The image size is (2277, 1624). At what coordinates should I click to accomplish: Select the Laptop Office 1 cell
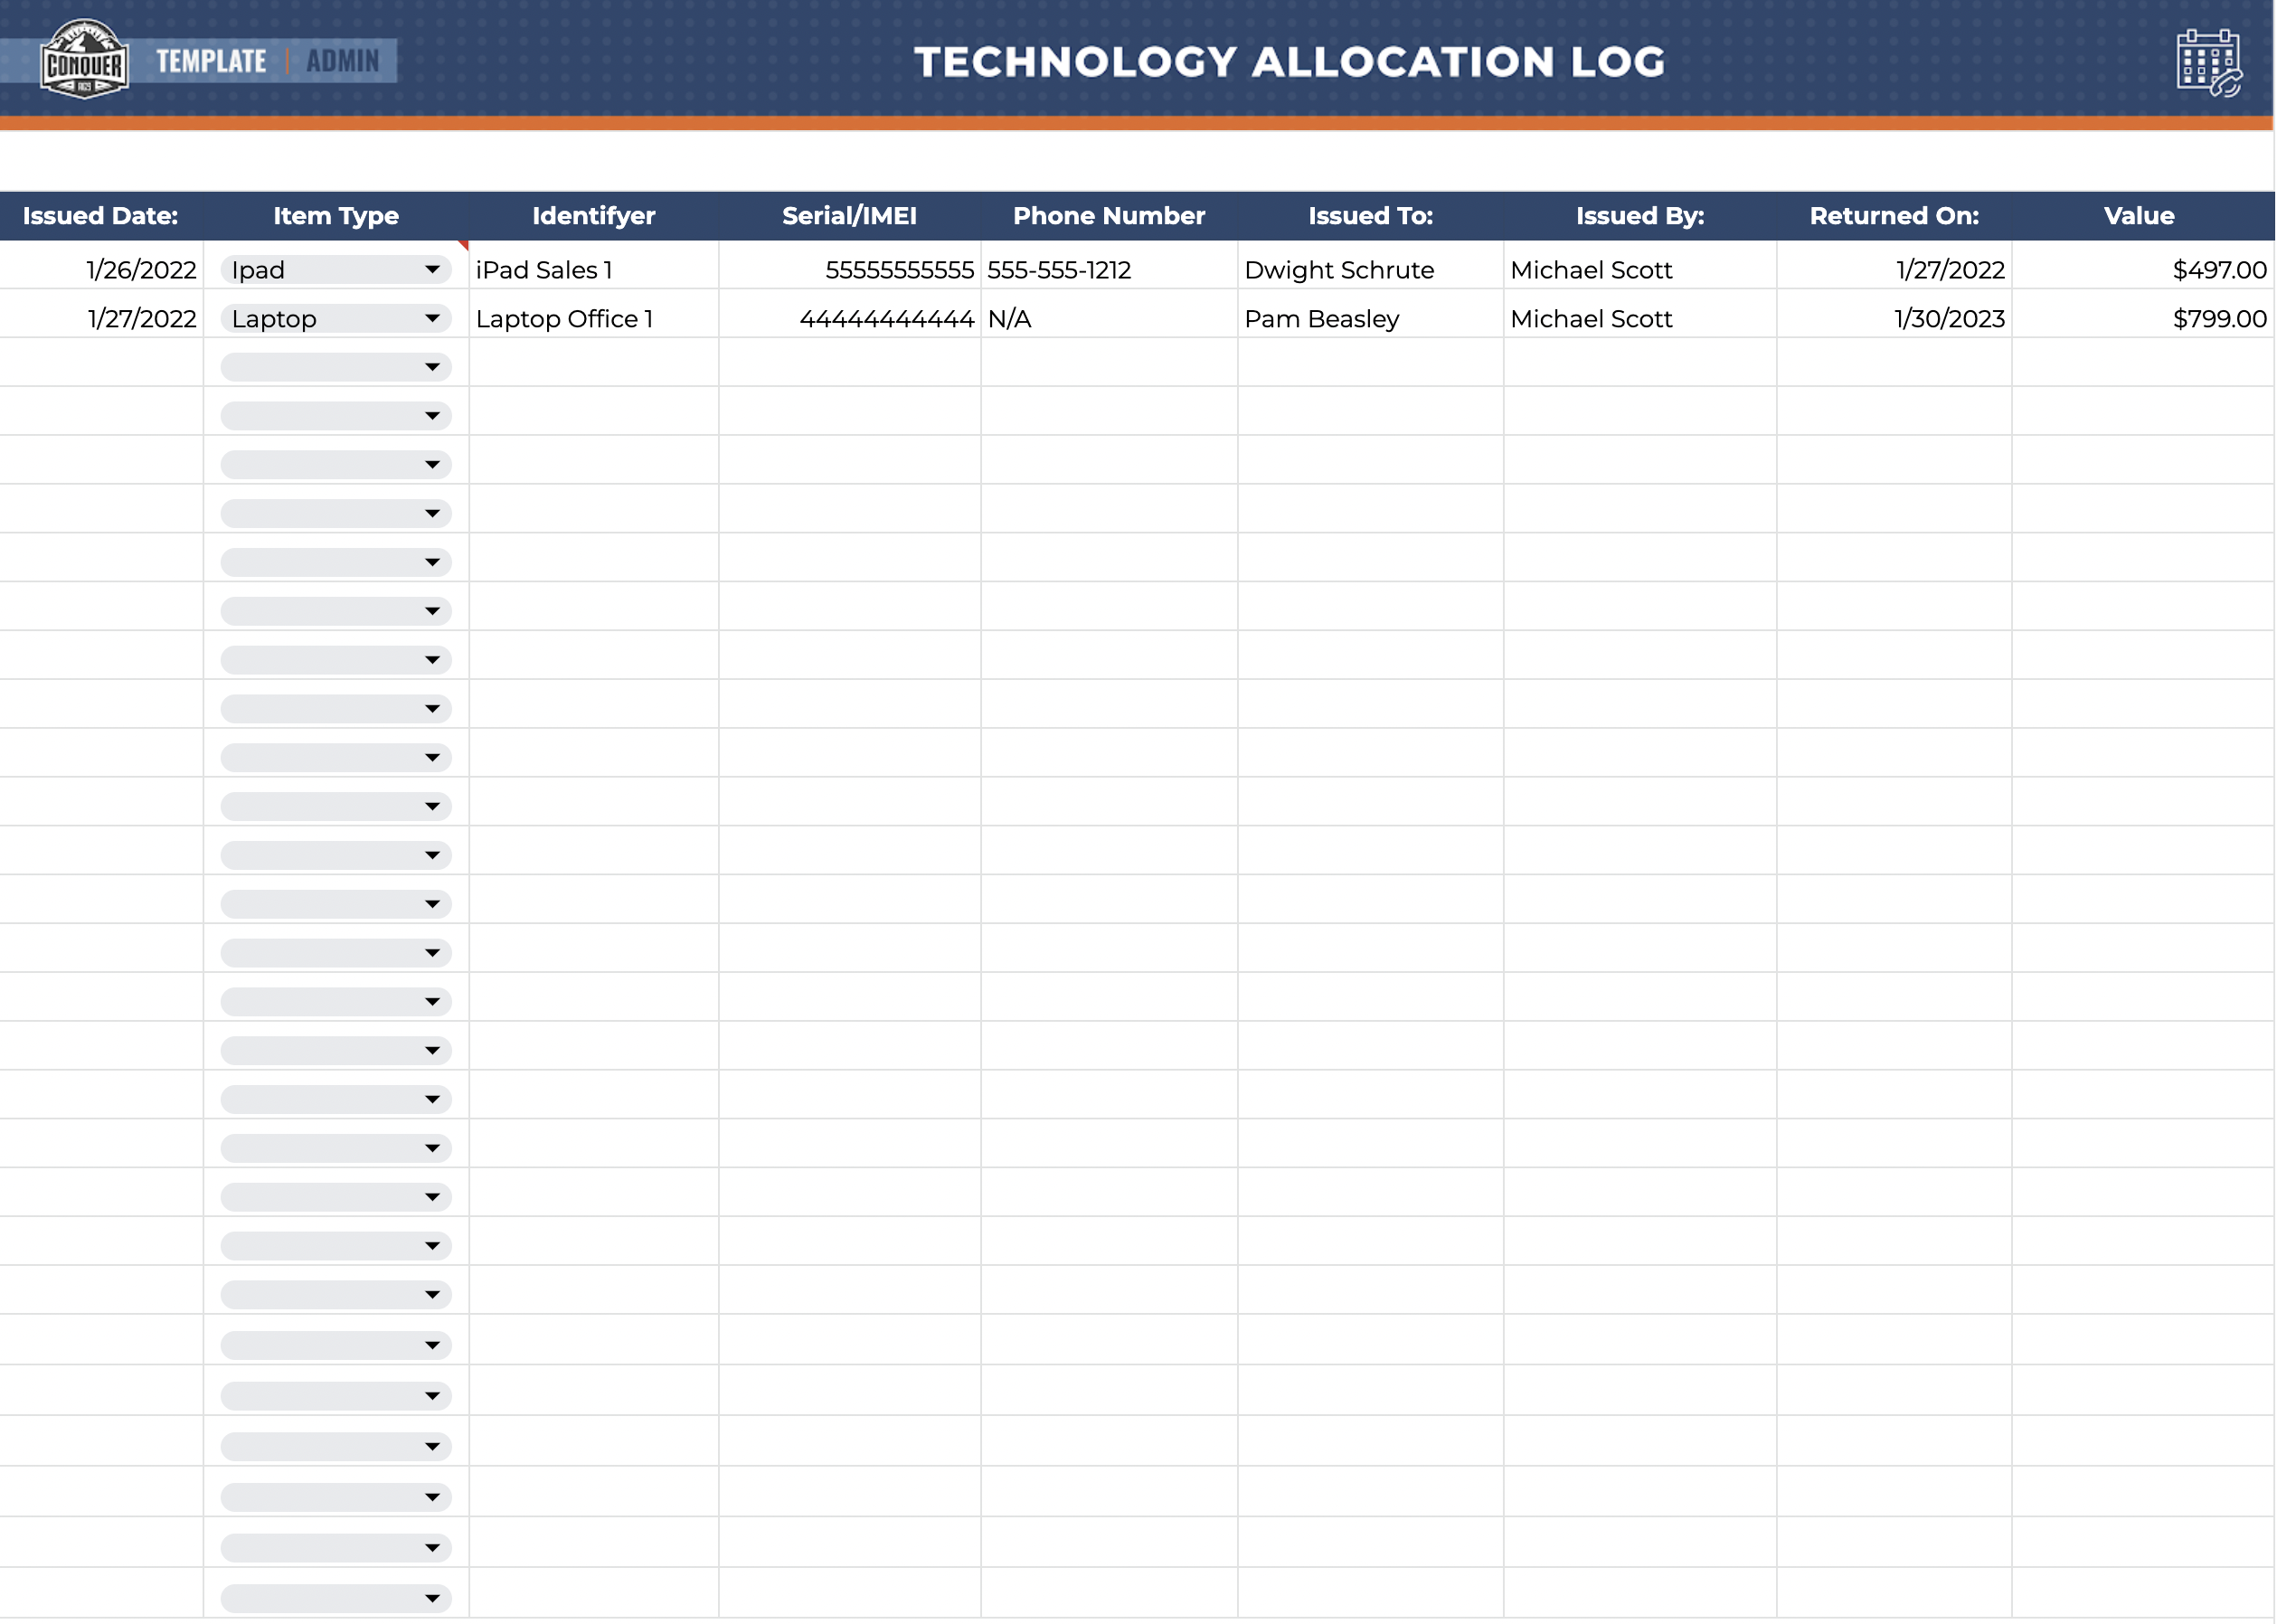594,315
